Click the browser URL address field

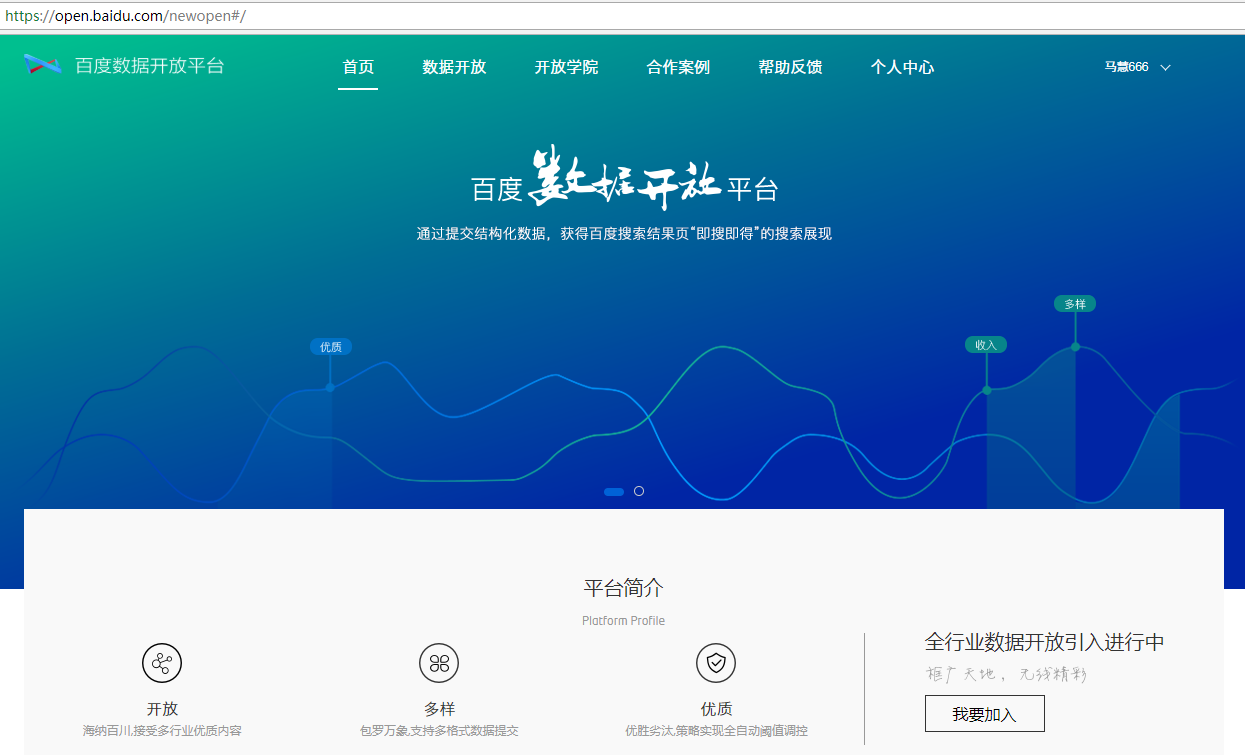[622, 16]
